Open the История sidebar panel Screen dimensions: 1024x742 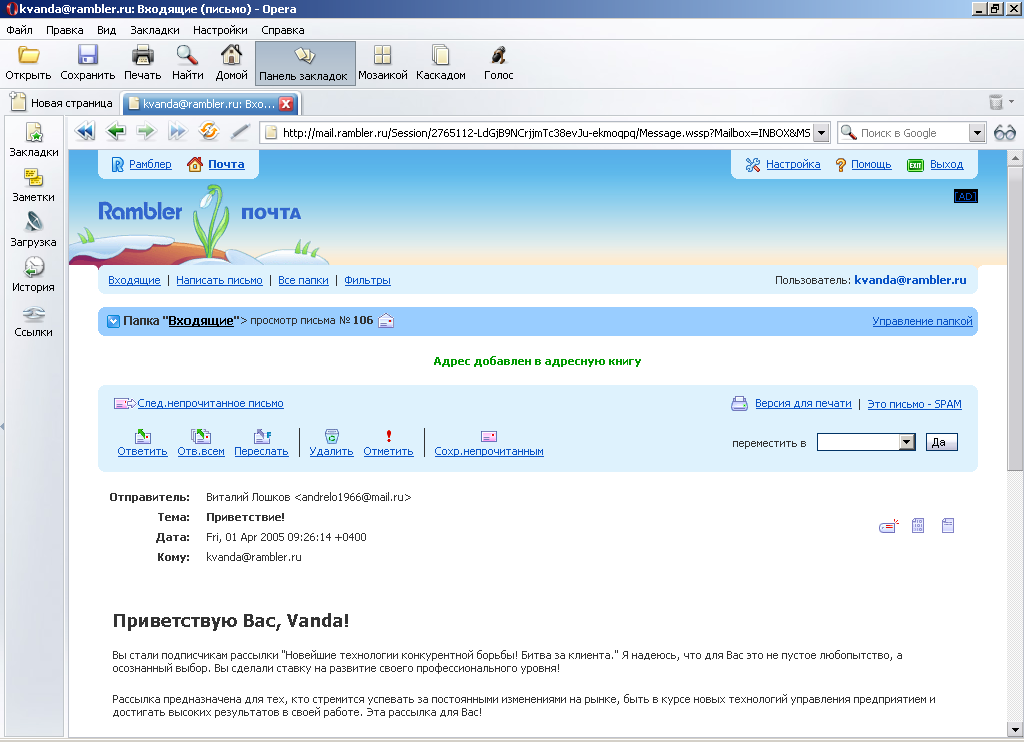point(34,275)
